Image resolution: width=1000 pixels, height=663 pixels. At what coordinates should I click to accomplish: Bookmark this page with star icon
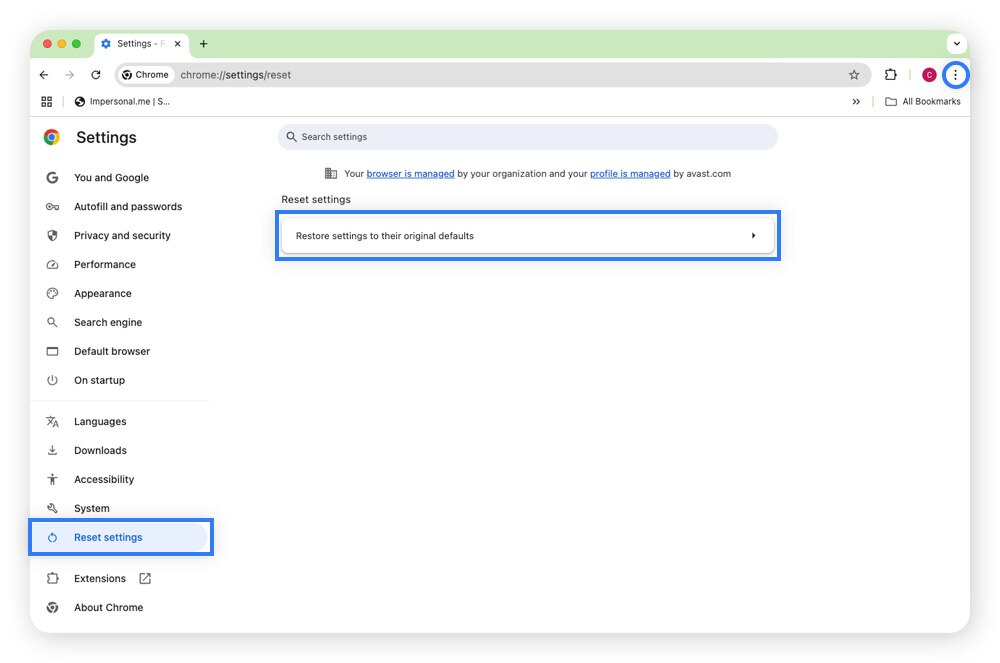[854, 75]
